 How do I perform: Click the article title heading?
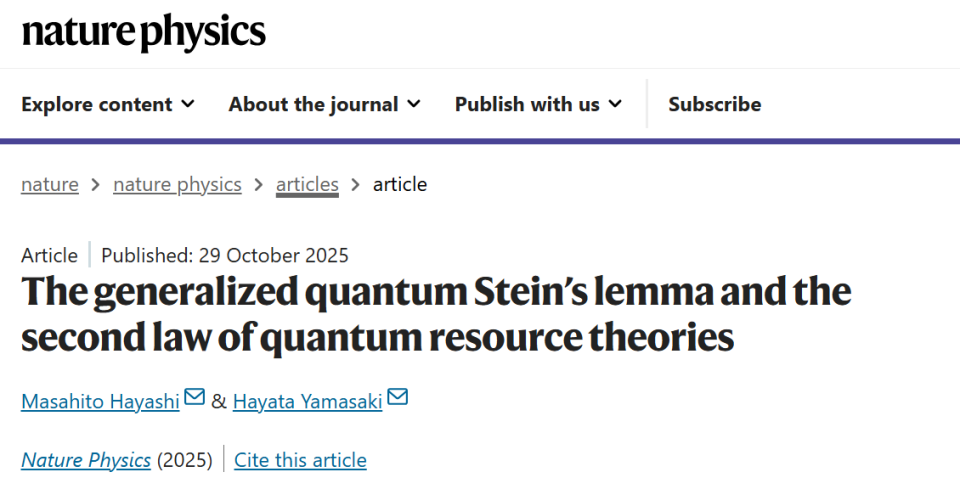(x=436, y=314)
